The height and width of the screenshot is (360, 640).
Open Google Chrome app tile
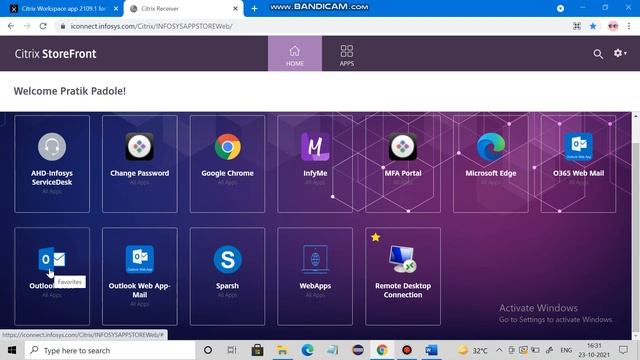pos(227,164)
